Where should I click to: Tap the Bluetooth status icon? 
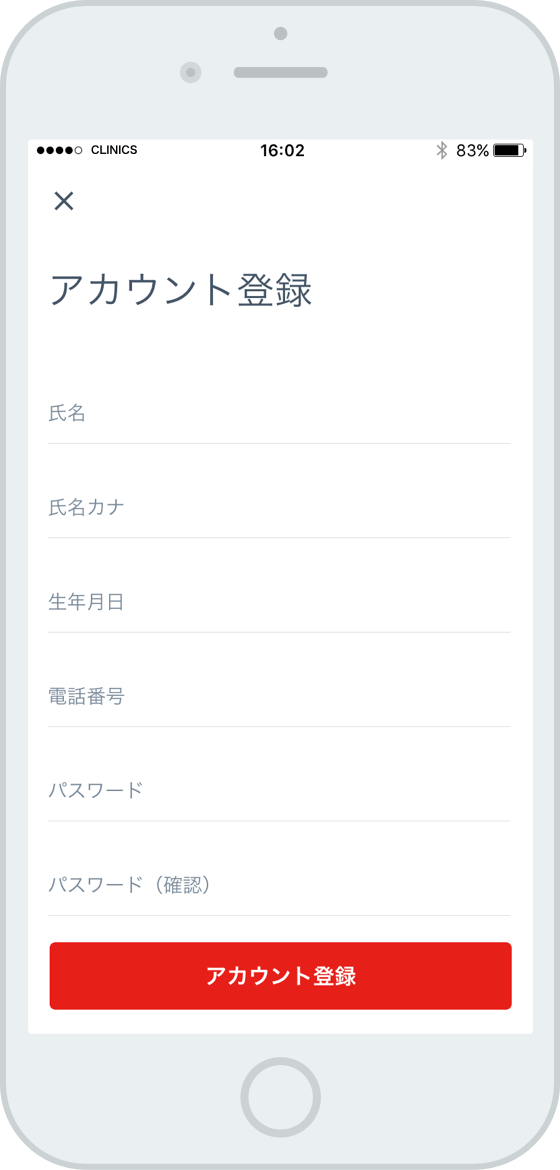pyautogui.click(x=441, y=151)
